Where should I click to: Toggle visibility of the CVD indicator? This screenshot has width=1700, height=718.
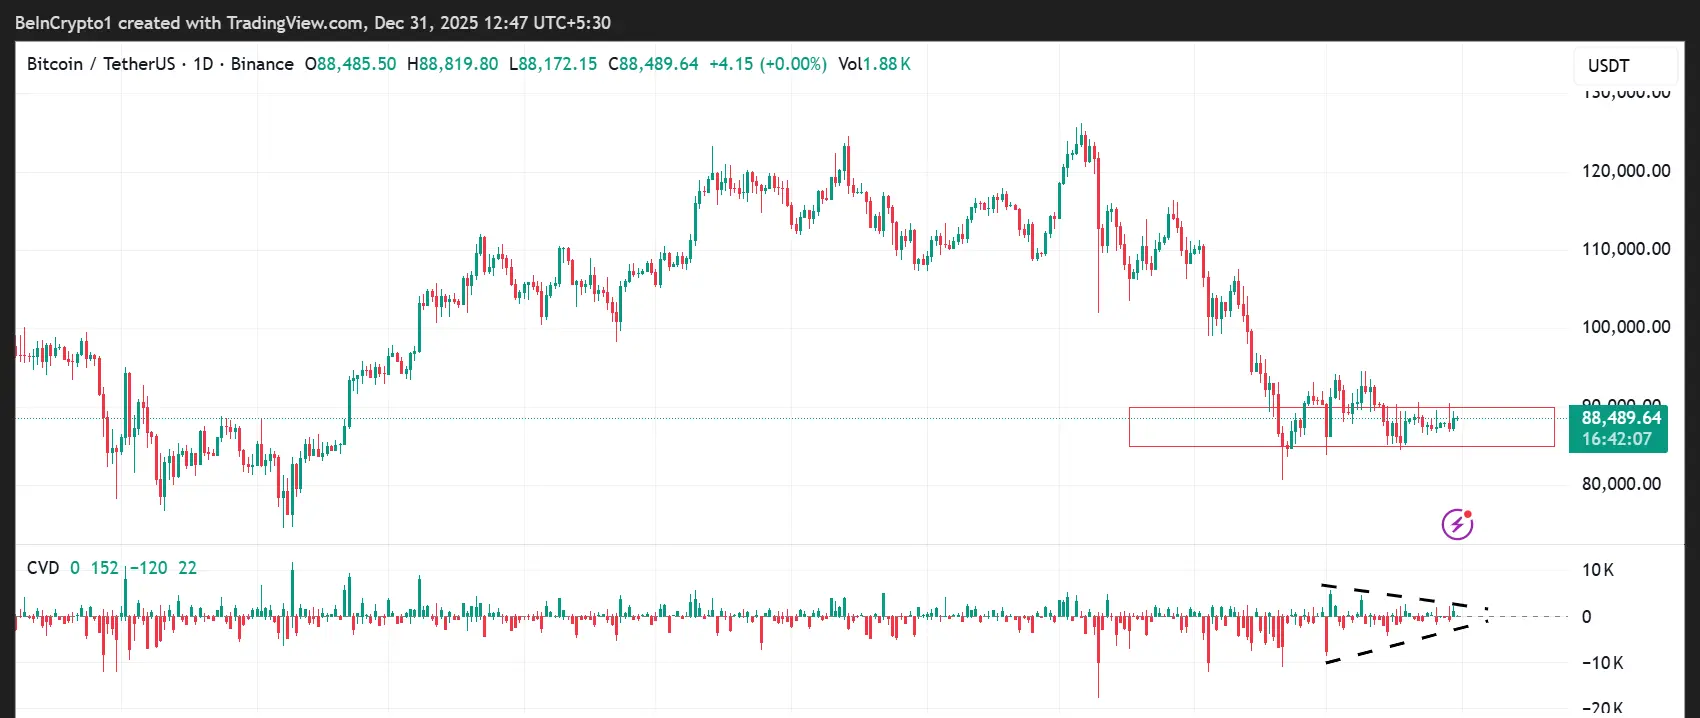coord(44,567)
